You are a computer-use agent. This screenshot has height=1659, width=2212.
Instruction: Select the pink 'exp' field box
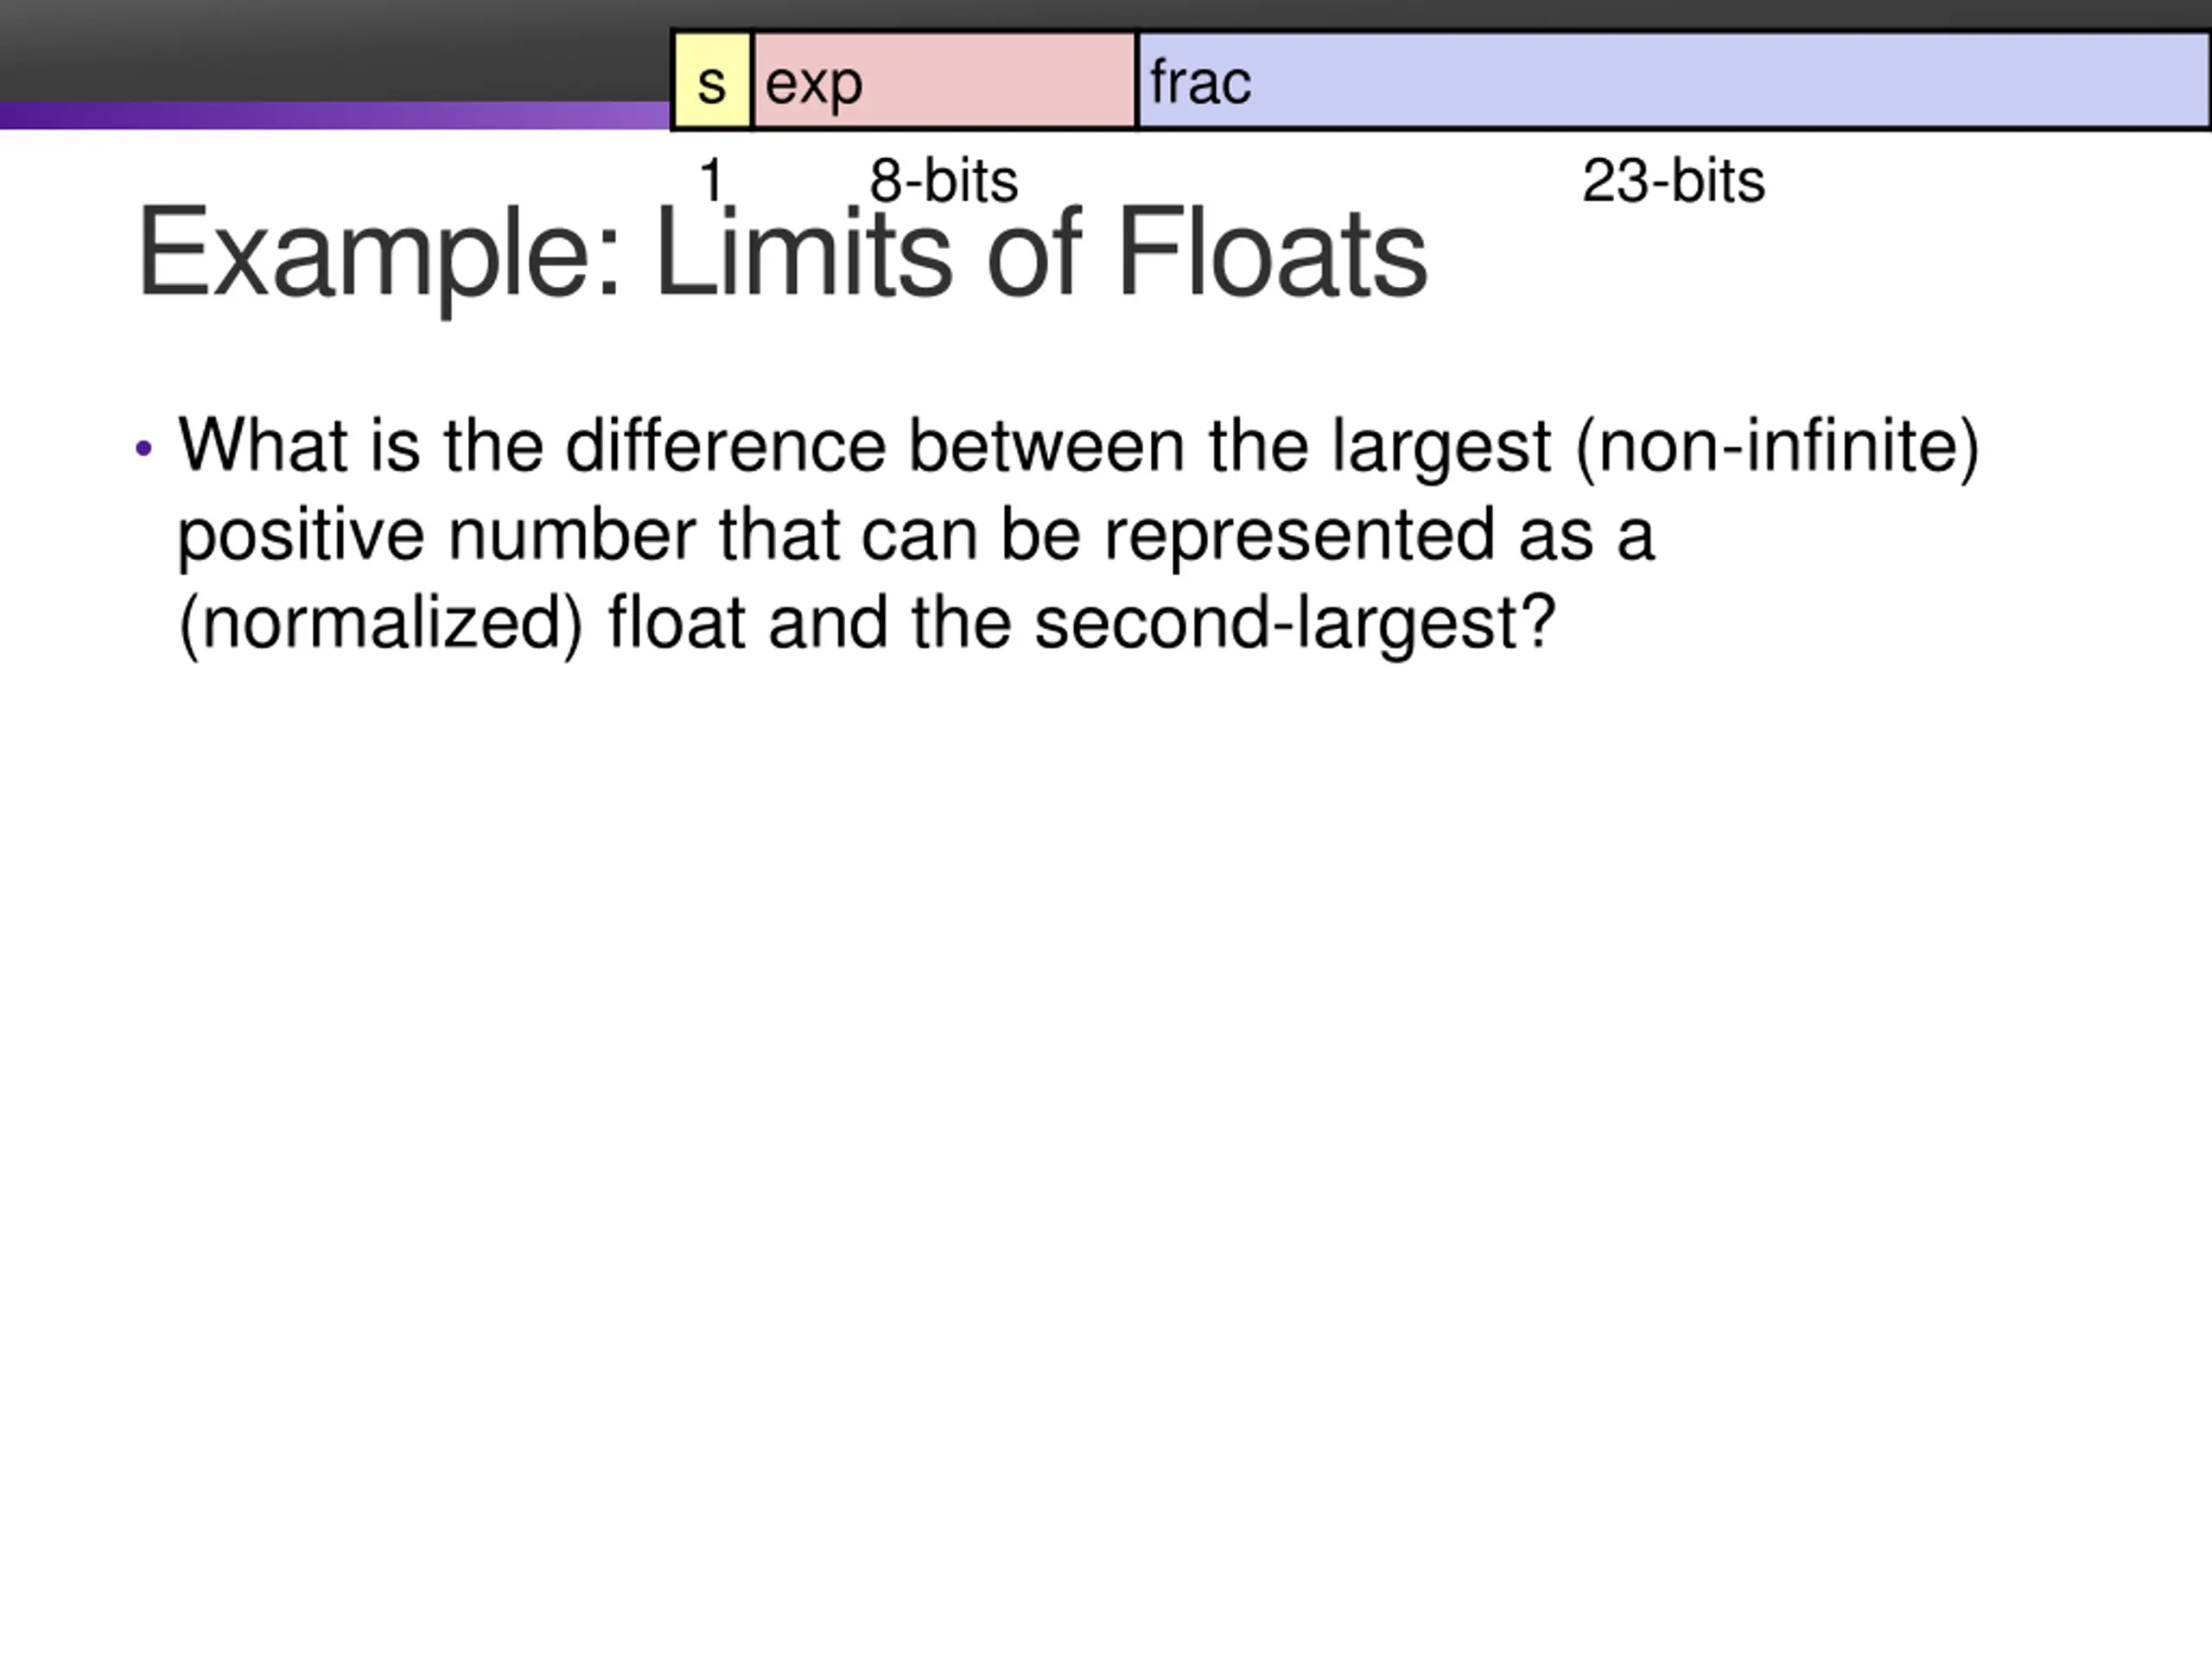click(944, 80)
